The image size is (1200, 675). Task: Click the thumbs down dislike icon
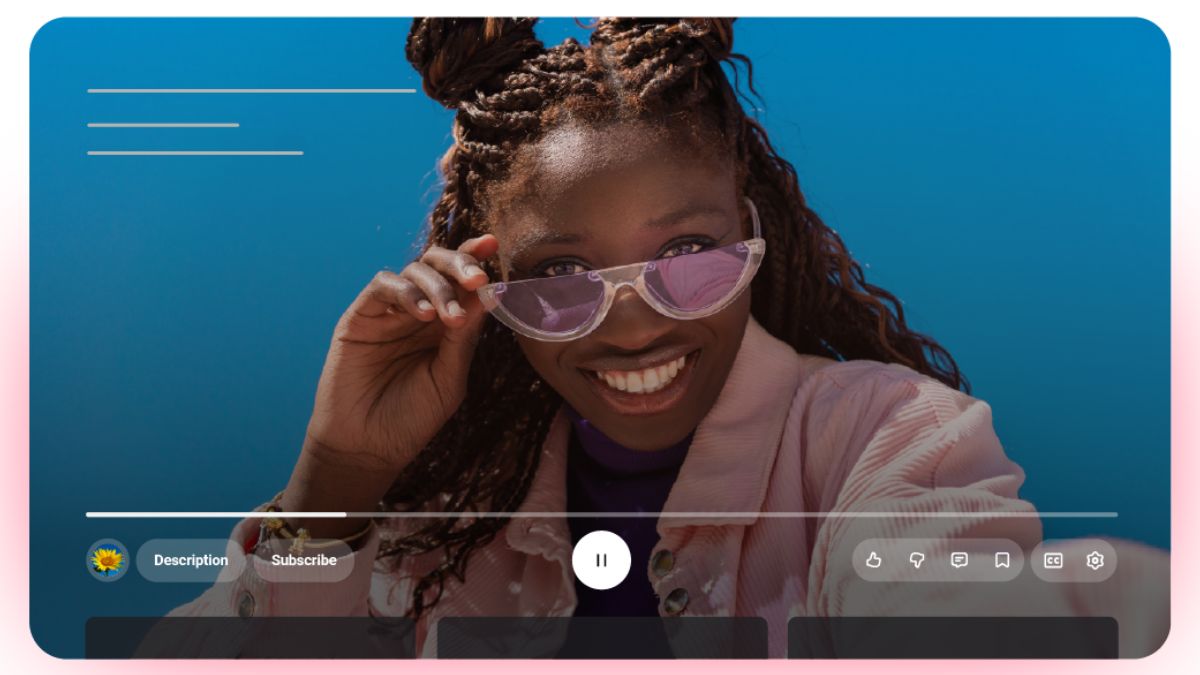click(x=916, y=560)
